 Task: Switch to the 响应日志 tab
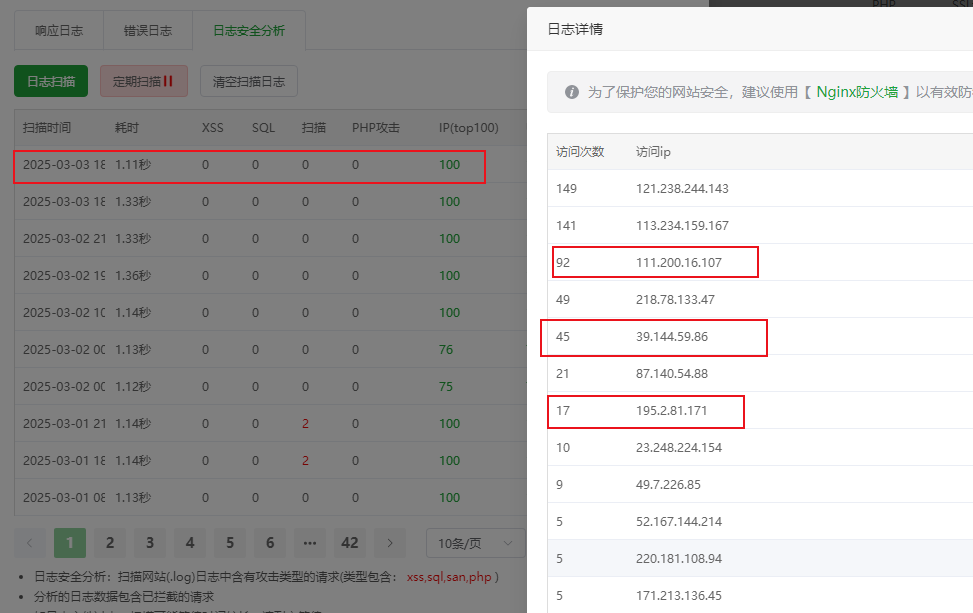[59, 30]
